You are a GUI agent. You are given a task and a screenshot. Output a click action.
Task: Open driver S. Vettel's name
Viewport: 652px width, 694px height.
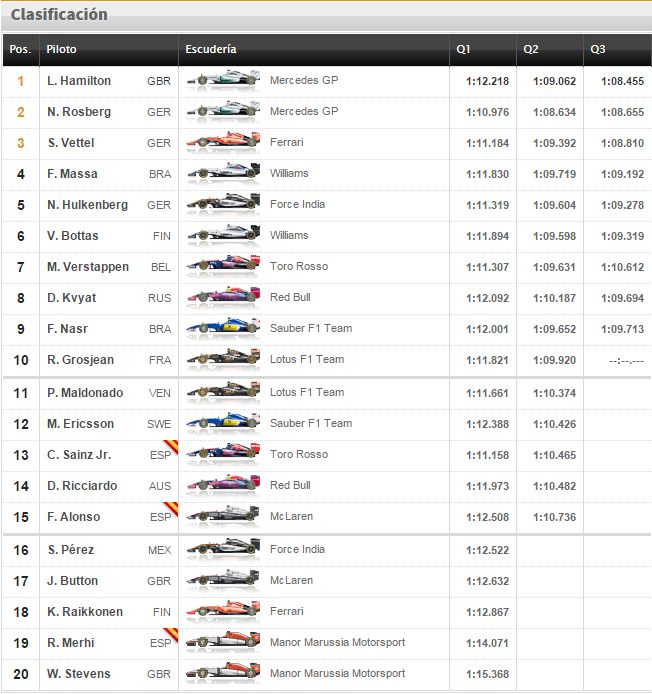pos(71,143)
